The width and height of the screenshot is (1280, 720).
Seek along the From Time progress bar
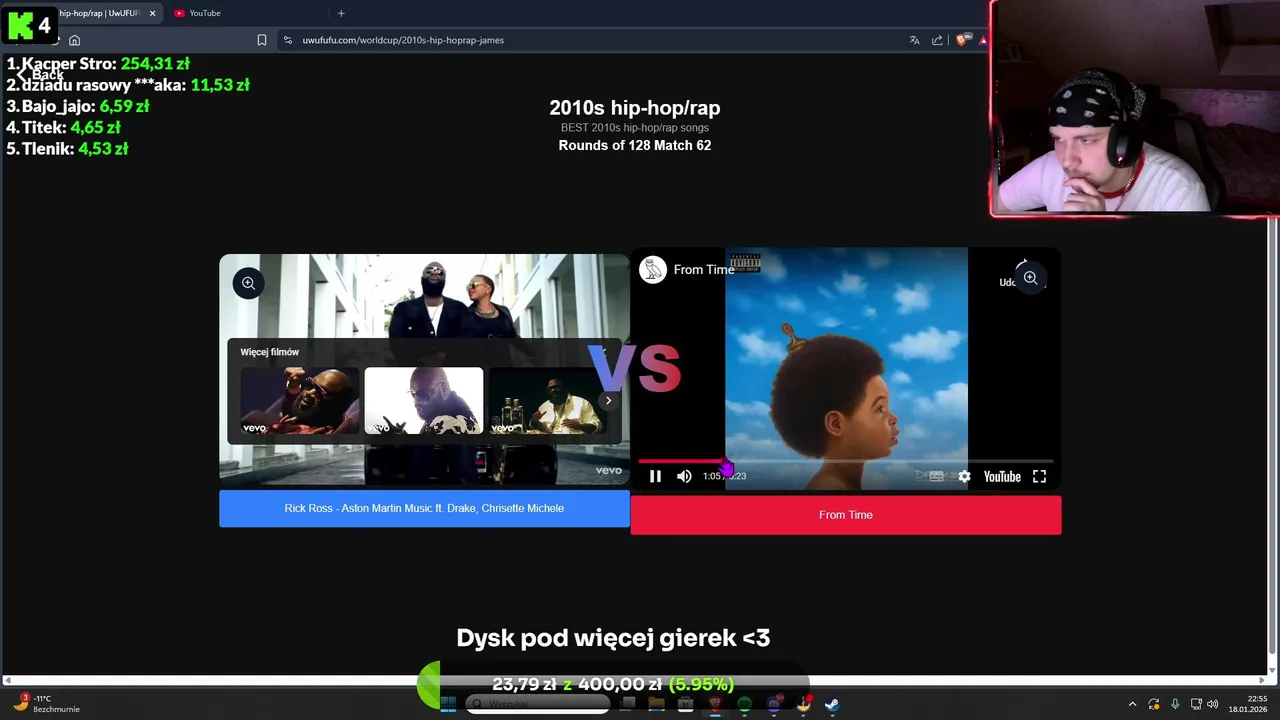845,461
